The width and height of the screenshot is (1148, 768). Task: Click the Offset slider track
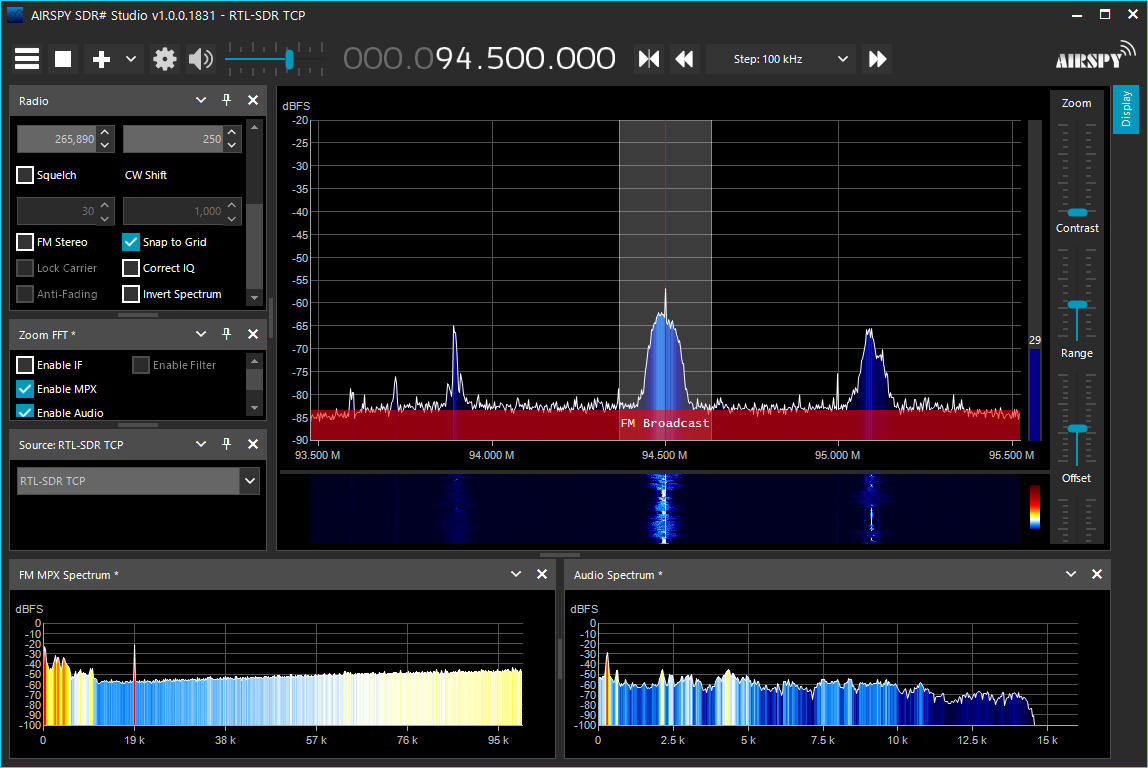point(1077,520)
